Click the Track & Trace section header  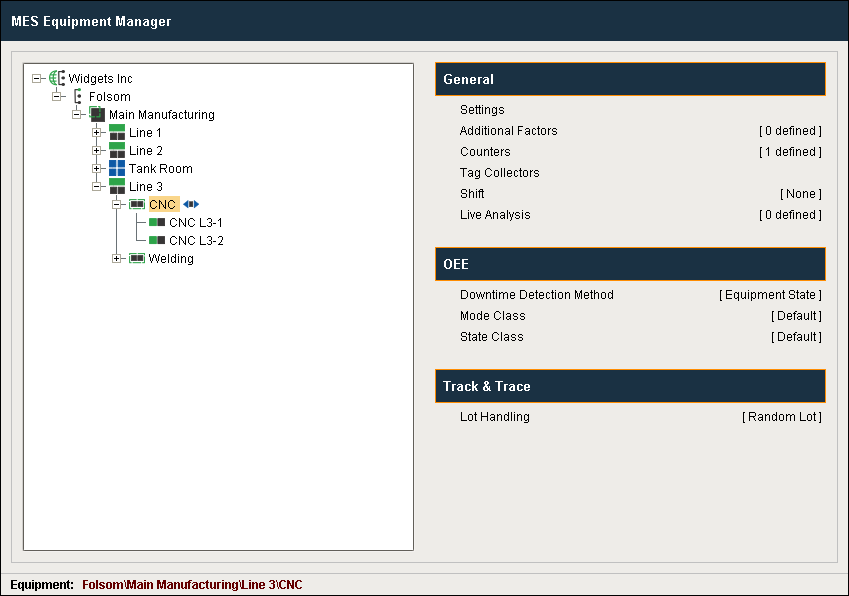coord(630,386)
